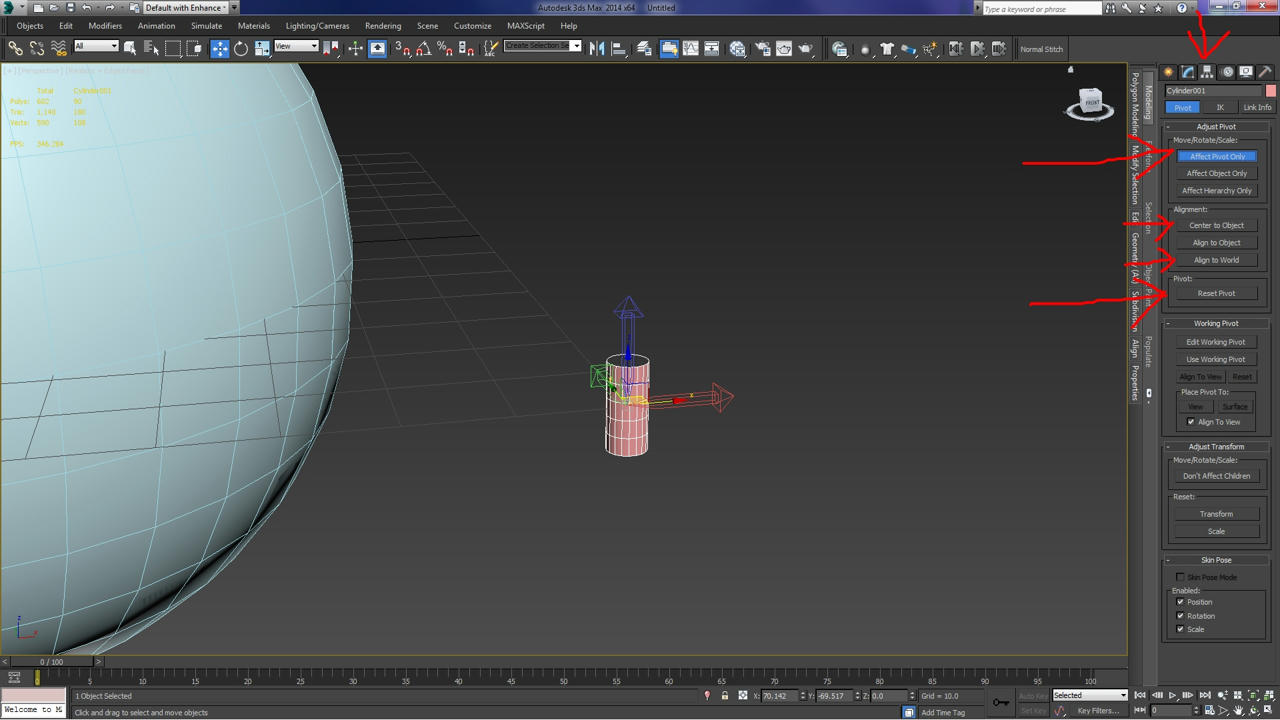The width and height of the screenshot is (1280, 720).
Task: Choose the Rectangular Selection Region tool
Action: tap(173, 48)
